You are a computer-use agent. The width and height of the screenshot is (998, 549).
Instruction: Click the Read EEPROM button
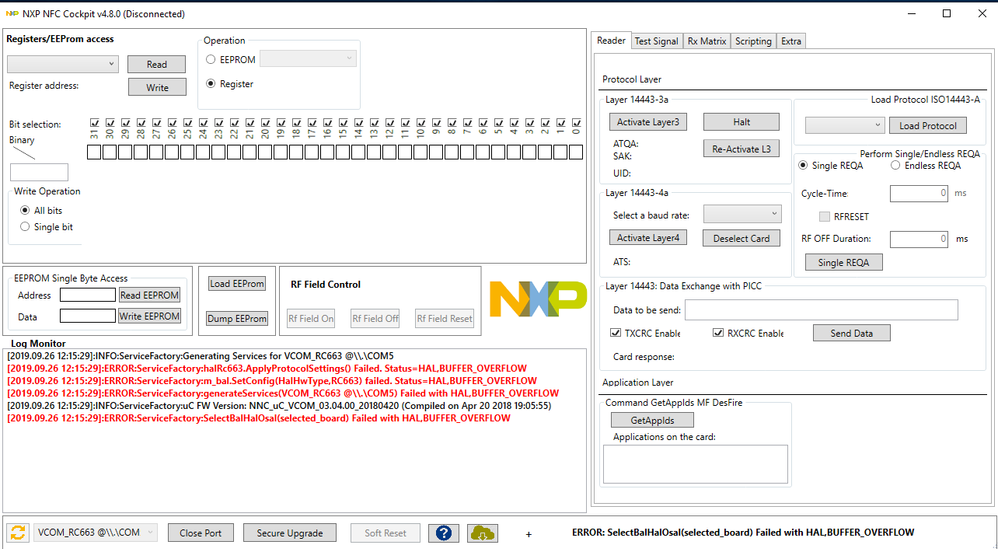(150, 295)
